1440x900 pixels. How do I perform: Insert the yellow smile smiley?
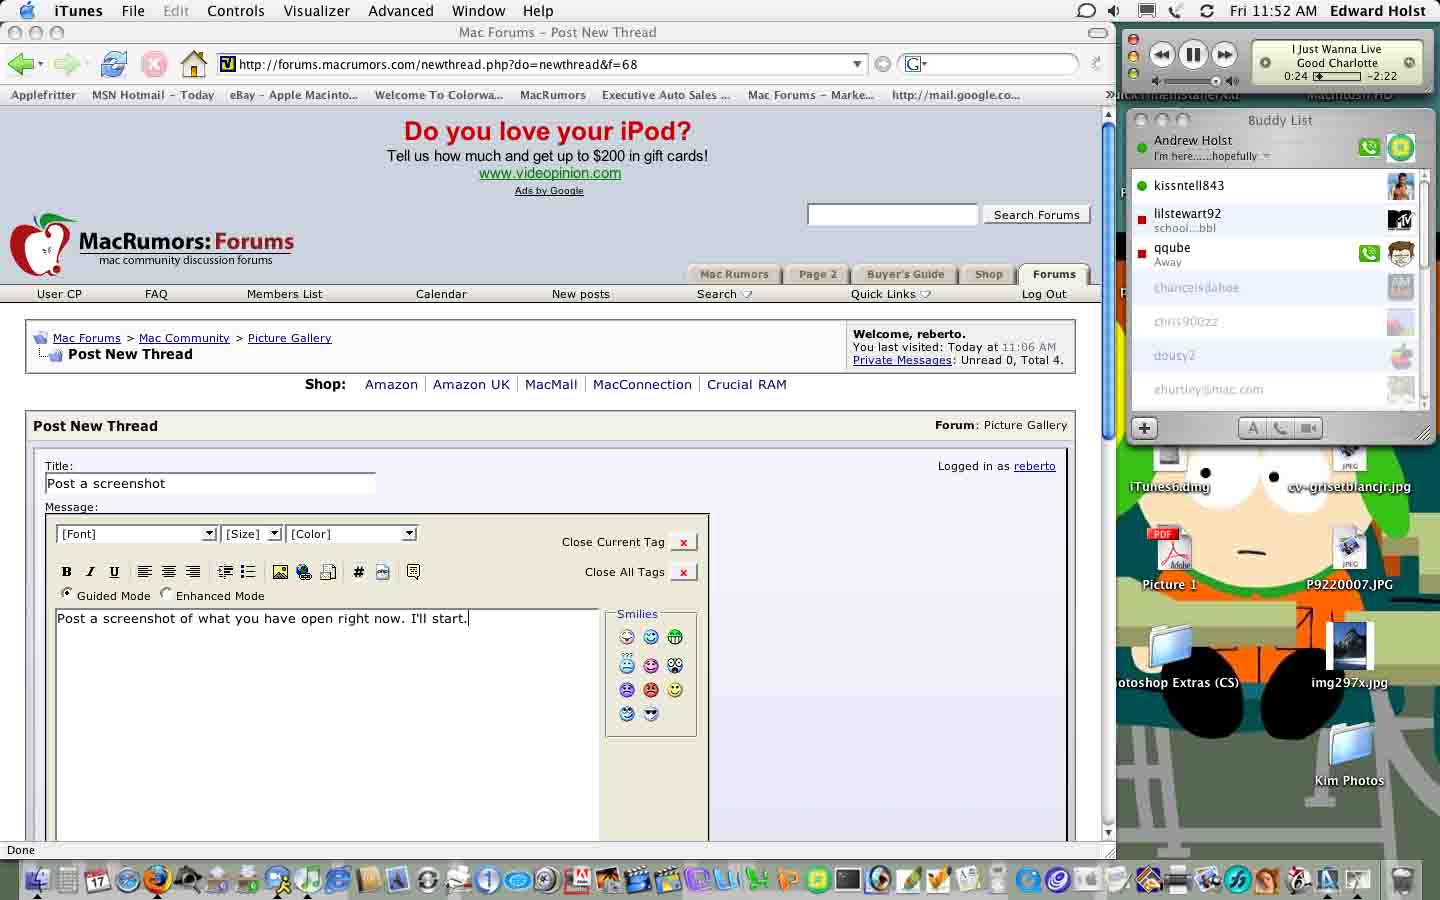(x=675, y=690)
